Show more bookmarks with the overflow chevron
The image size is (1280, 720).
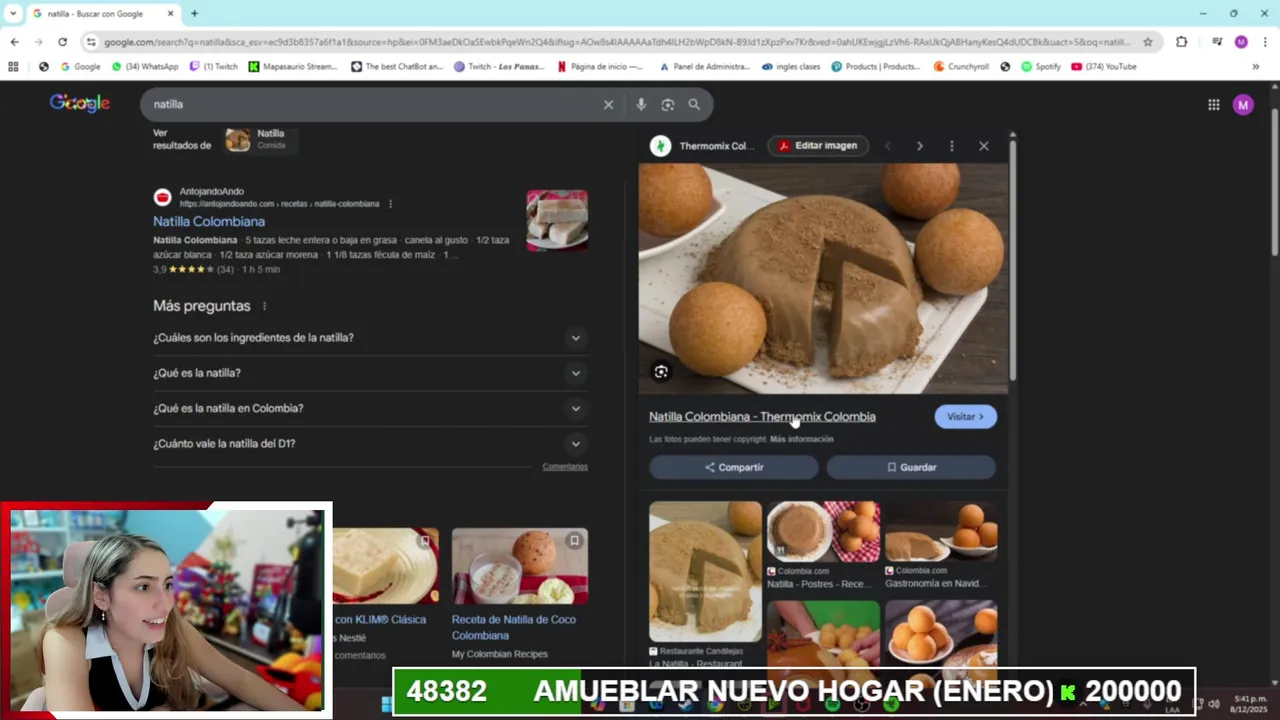(1256, 67)
